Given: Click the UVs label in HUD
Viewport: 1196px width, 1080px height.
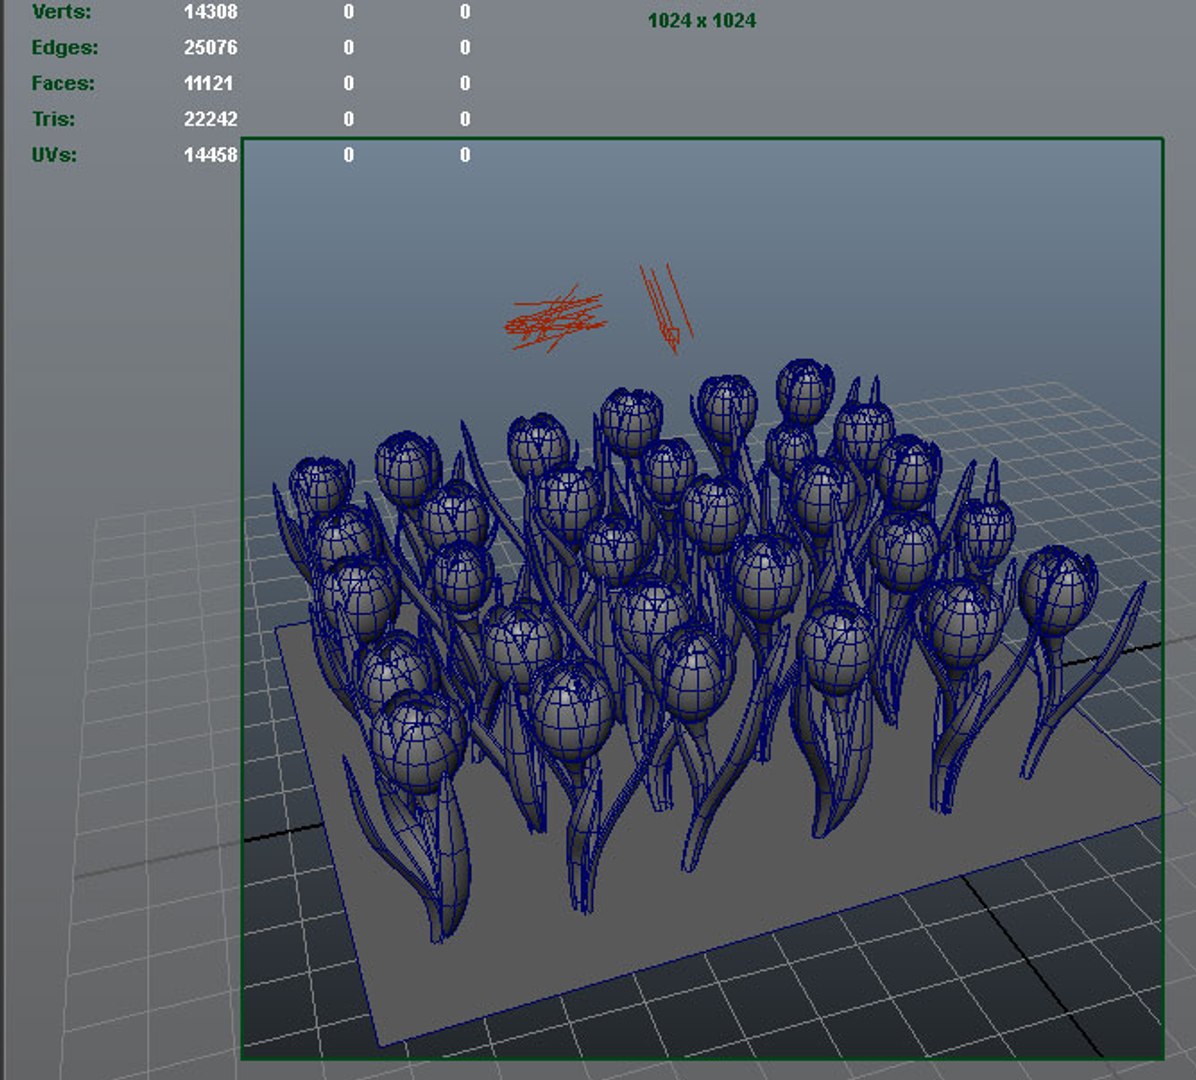Looking at the screenshot, I should tap(54, 155).
